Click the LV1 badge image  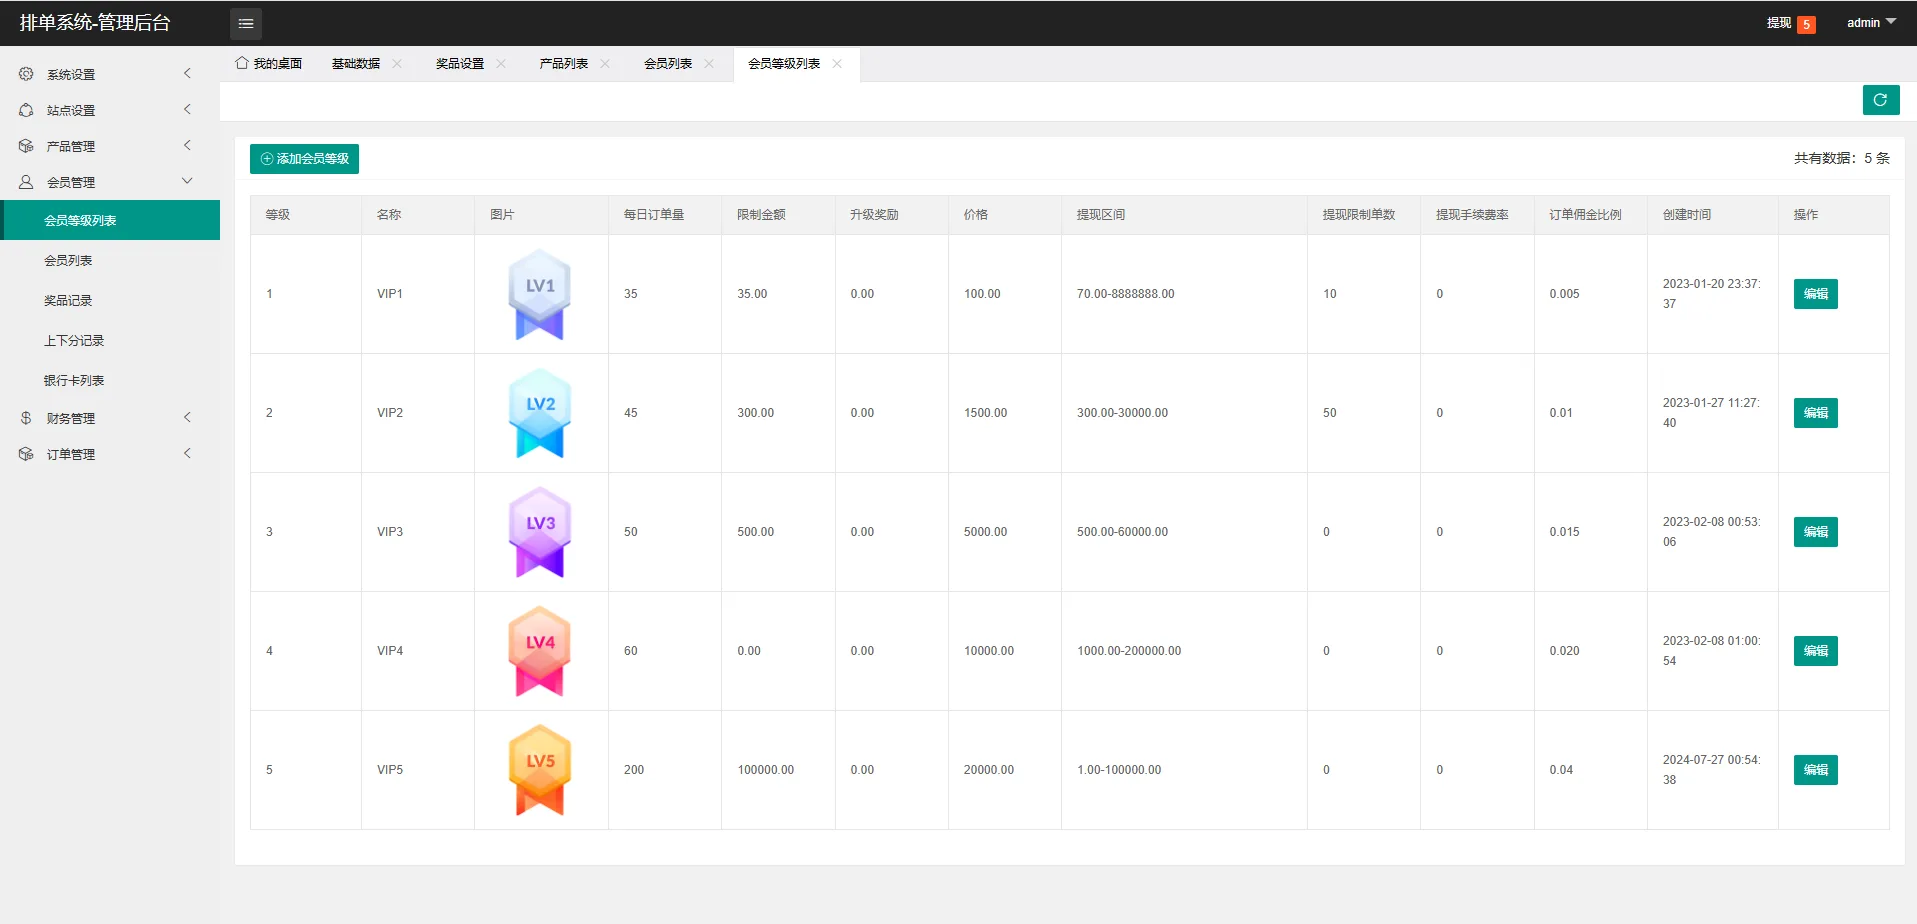(x=540, y=294)
